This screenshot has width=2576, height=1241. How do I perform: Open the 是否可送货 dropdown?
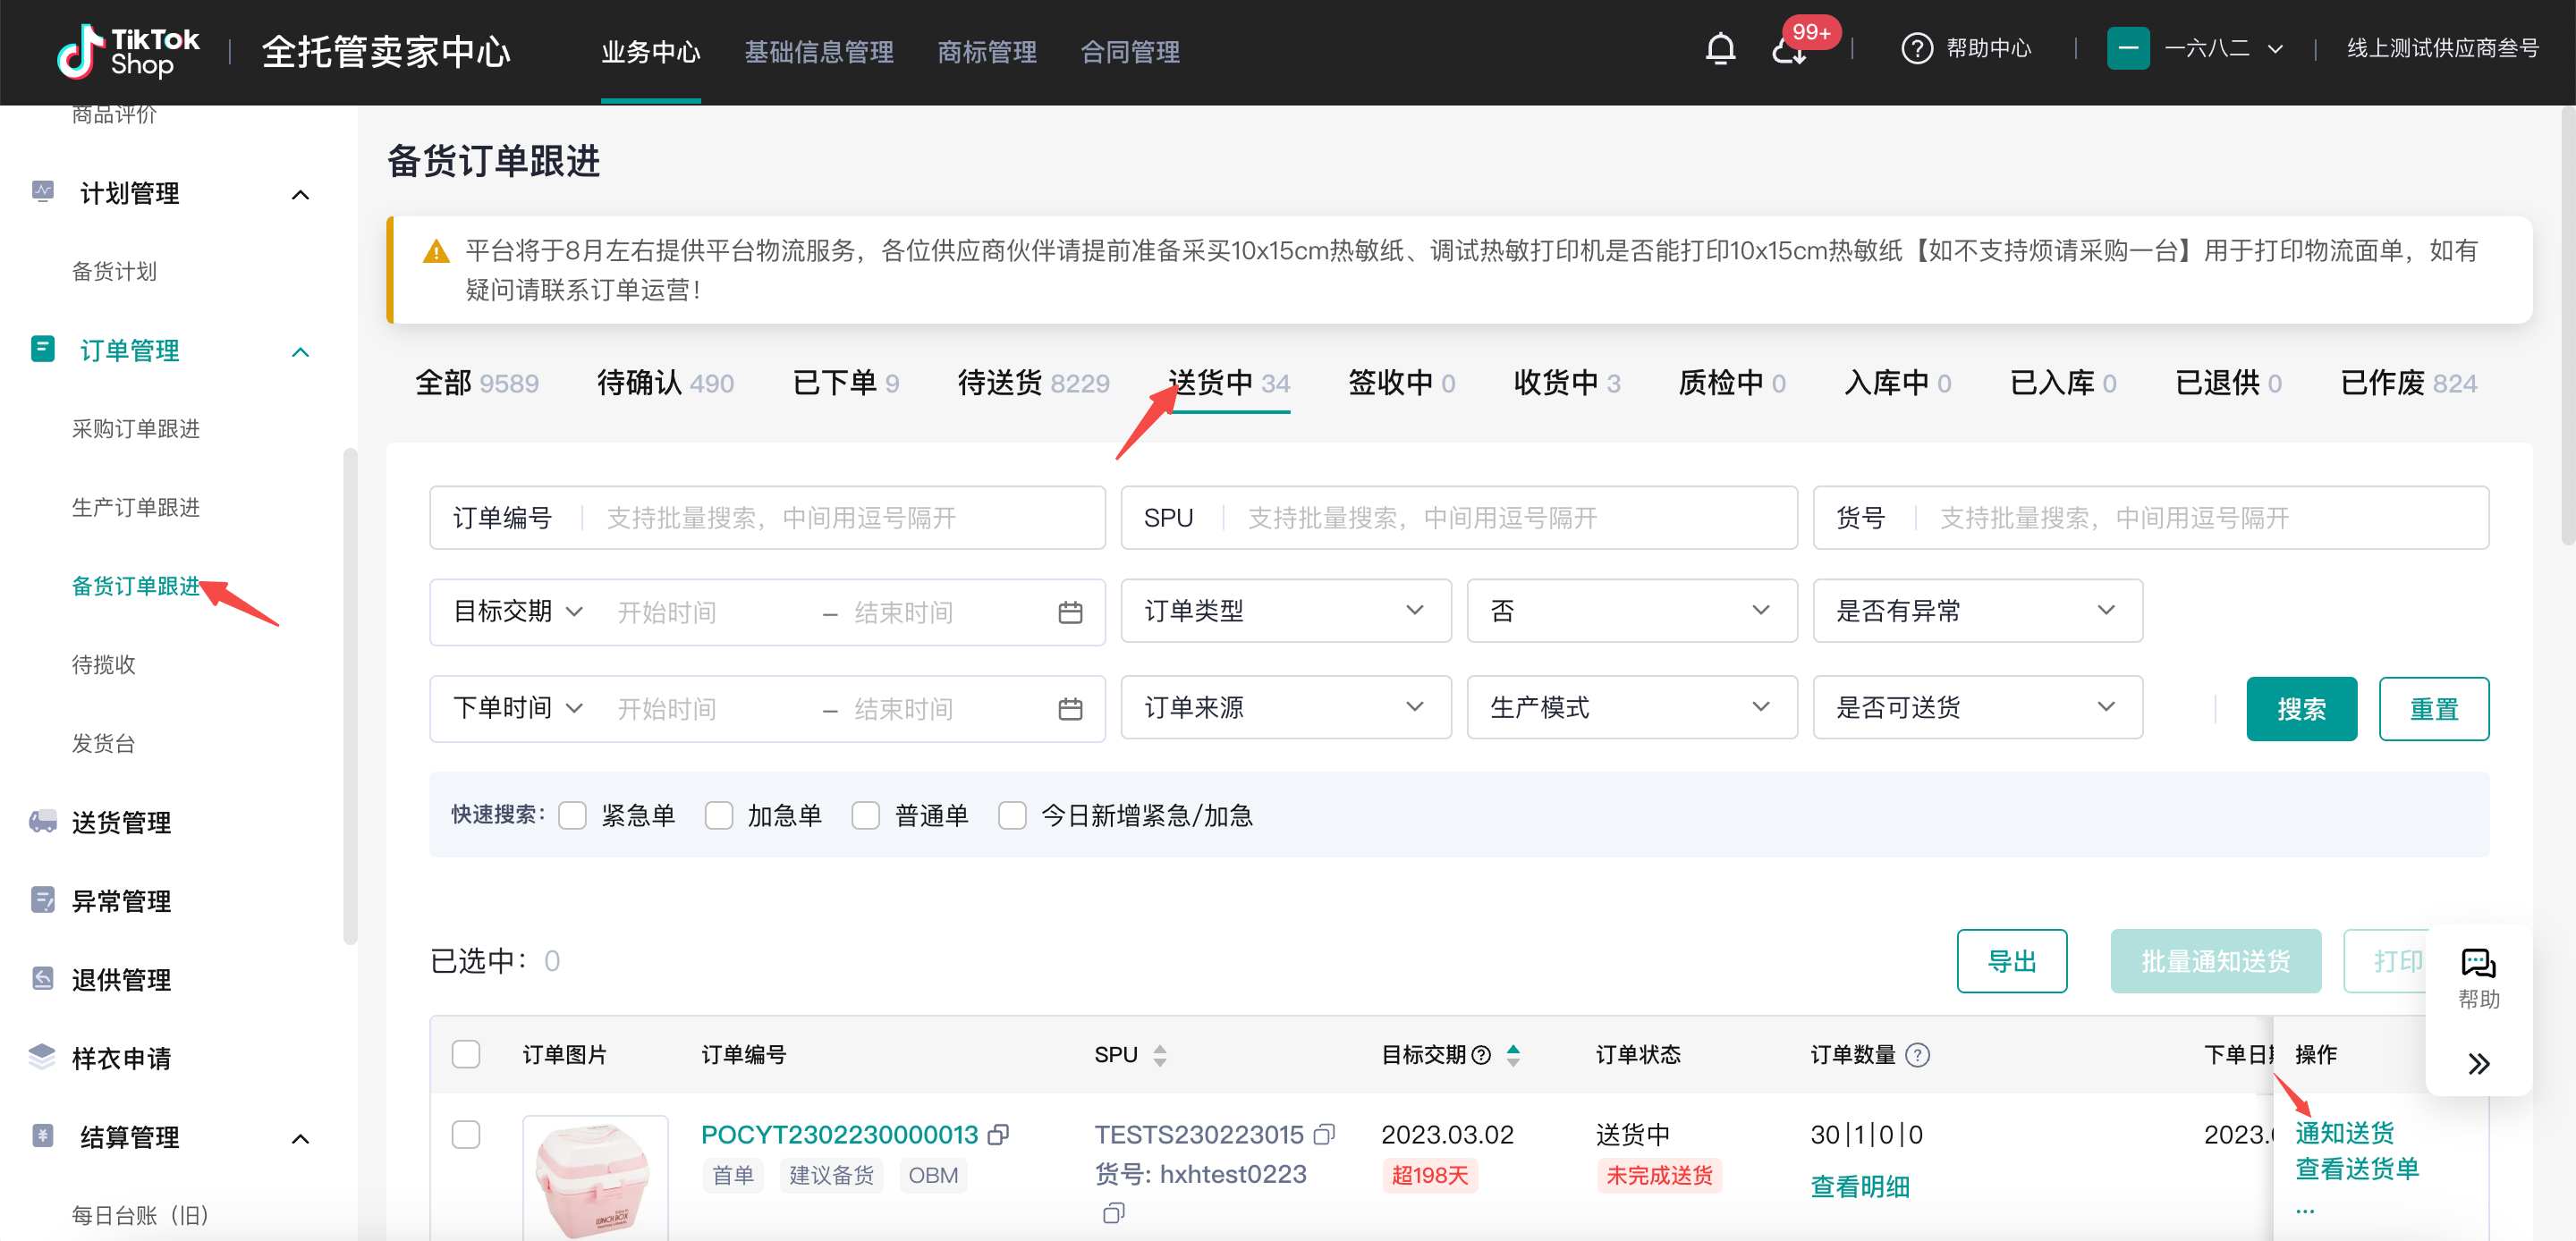click(1977, 707)
